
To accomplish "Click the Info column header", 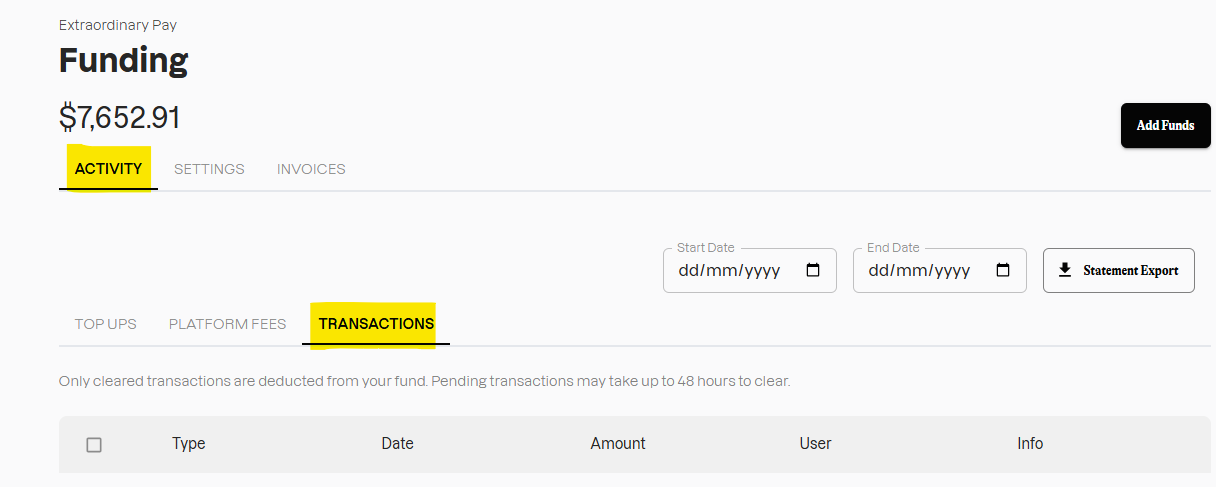I will tap(1030, 443).
